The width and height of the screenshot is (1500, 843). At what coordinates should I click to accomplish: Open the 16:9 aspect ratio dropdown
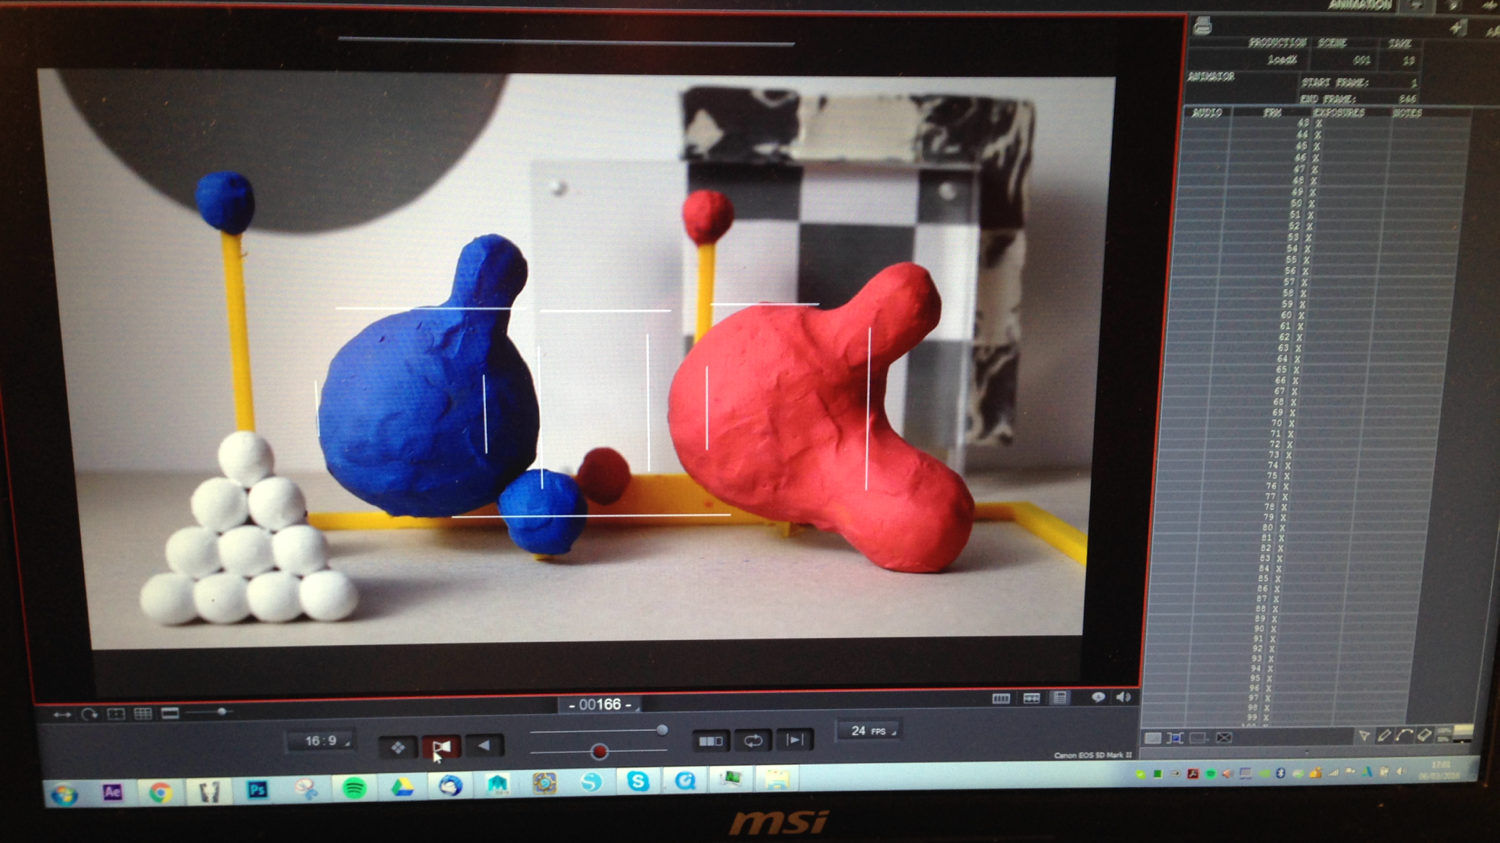pyautogui.click(x=323, y=741)
